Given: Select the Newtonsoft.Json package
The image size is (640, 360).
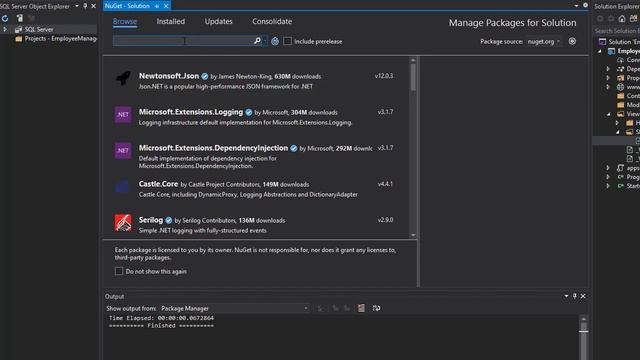Looking at the screenshot, I should [x=255, y=80].
